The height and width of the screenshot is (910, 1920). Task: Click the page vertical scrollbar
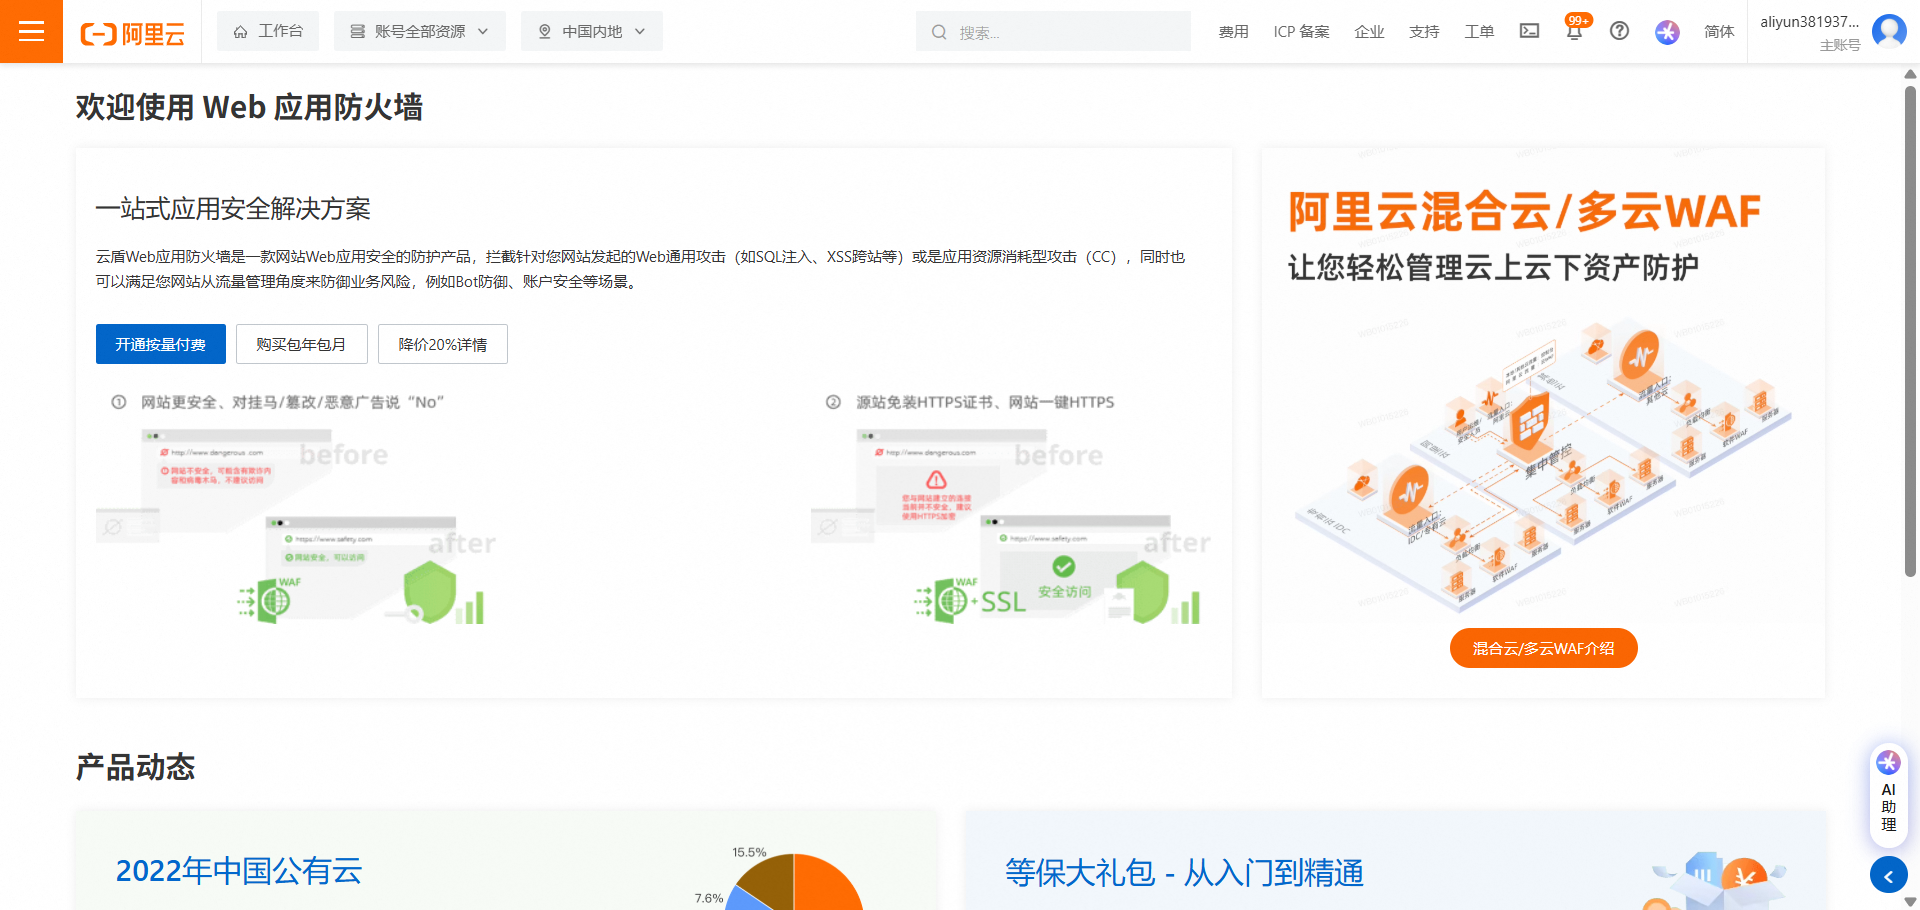point(1910,330)
